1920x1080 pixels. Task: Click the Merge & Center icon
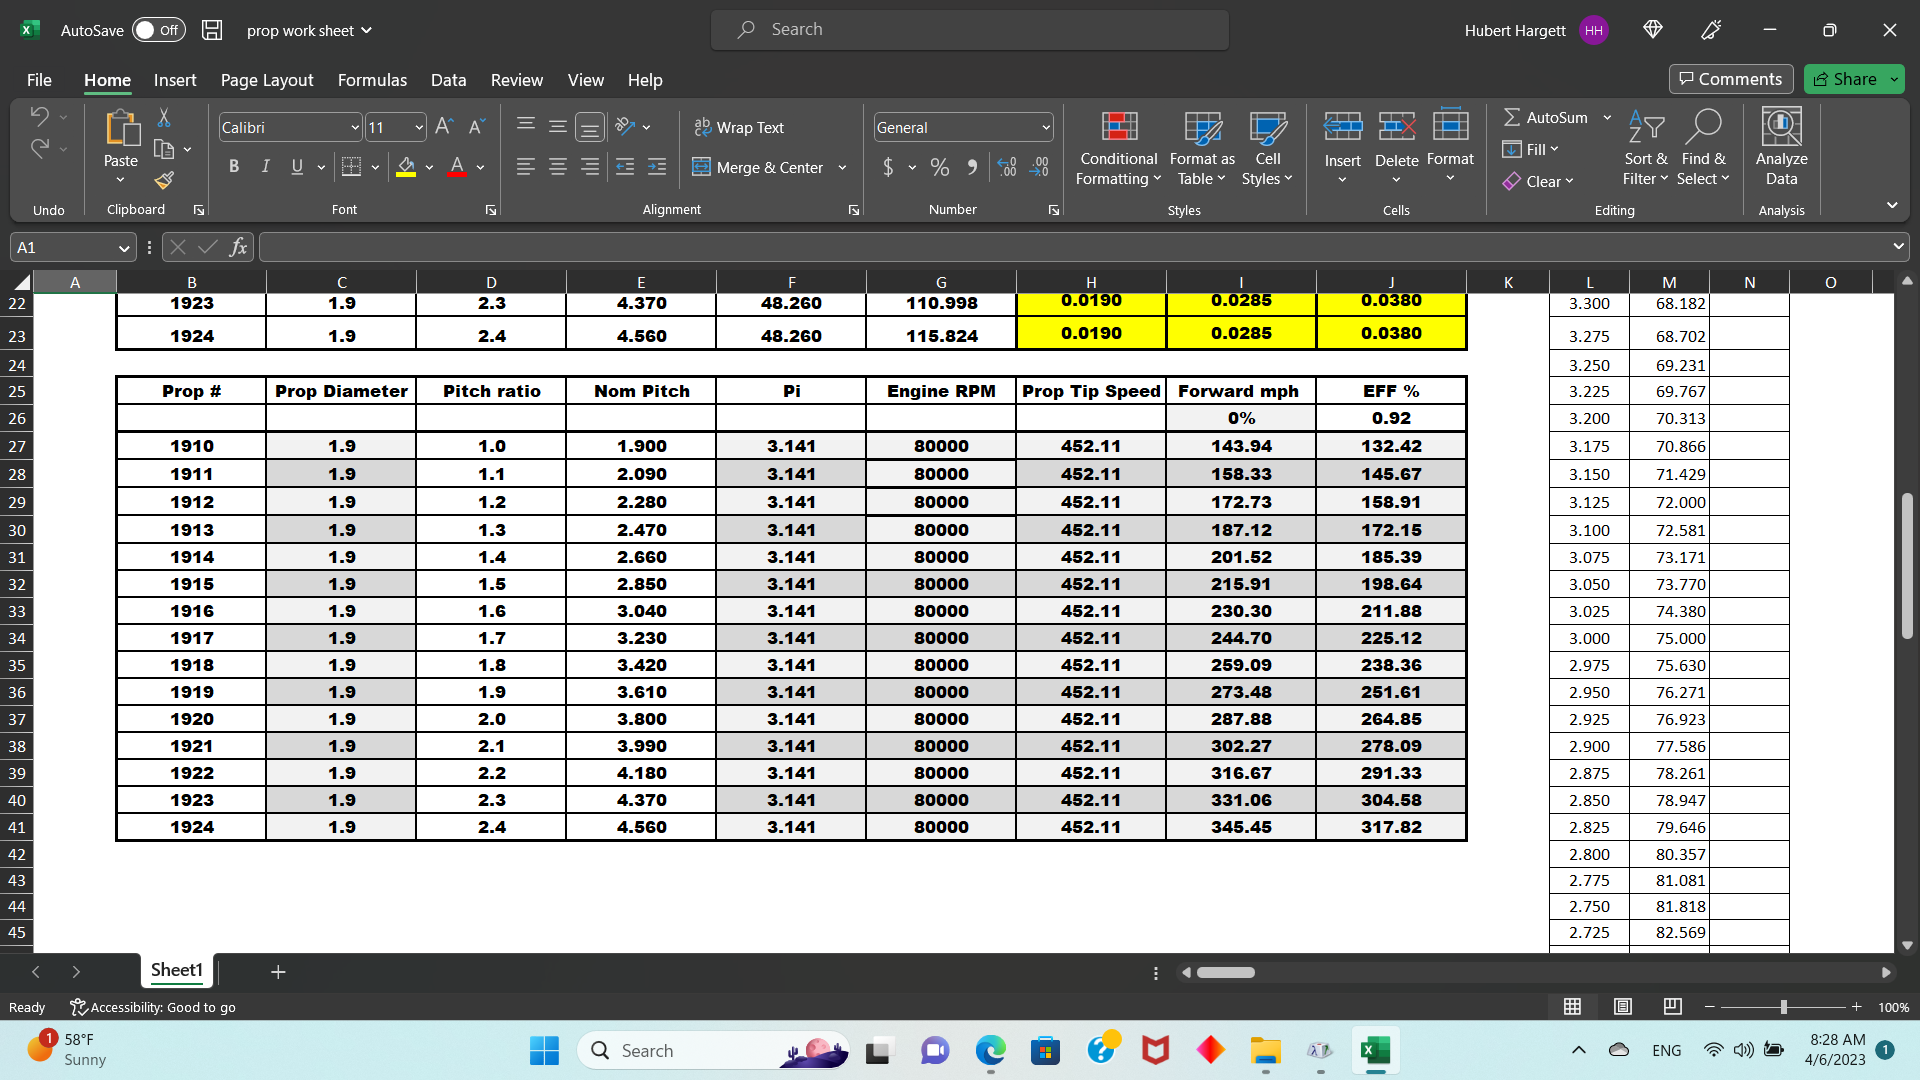pos(701,167)
